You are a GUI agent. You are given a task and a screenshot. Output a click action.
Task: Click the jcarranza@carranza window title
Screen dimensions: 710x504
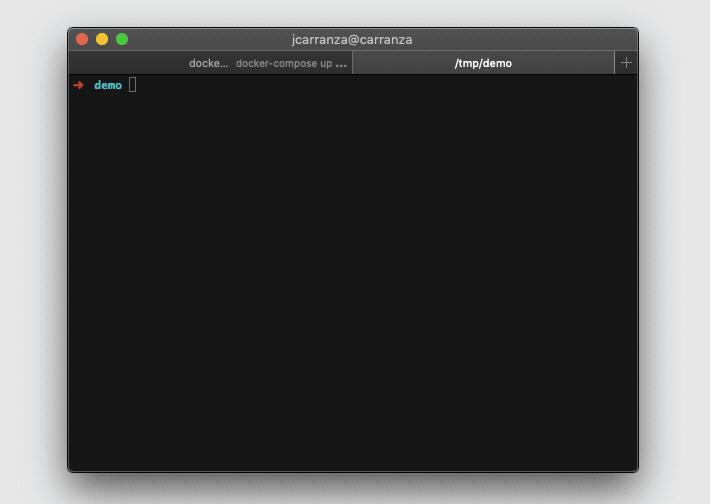click(352, 40)
